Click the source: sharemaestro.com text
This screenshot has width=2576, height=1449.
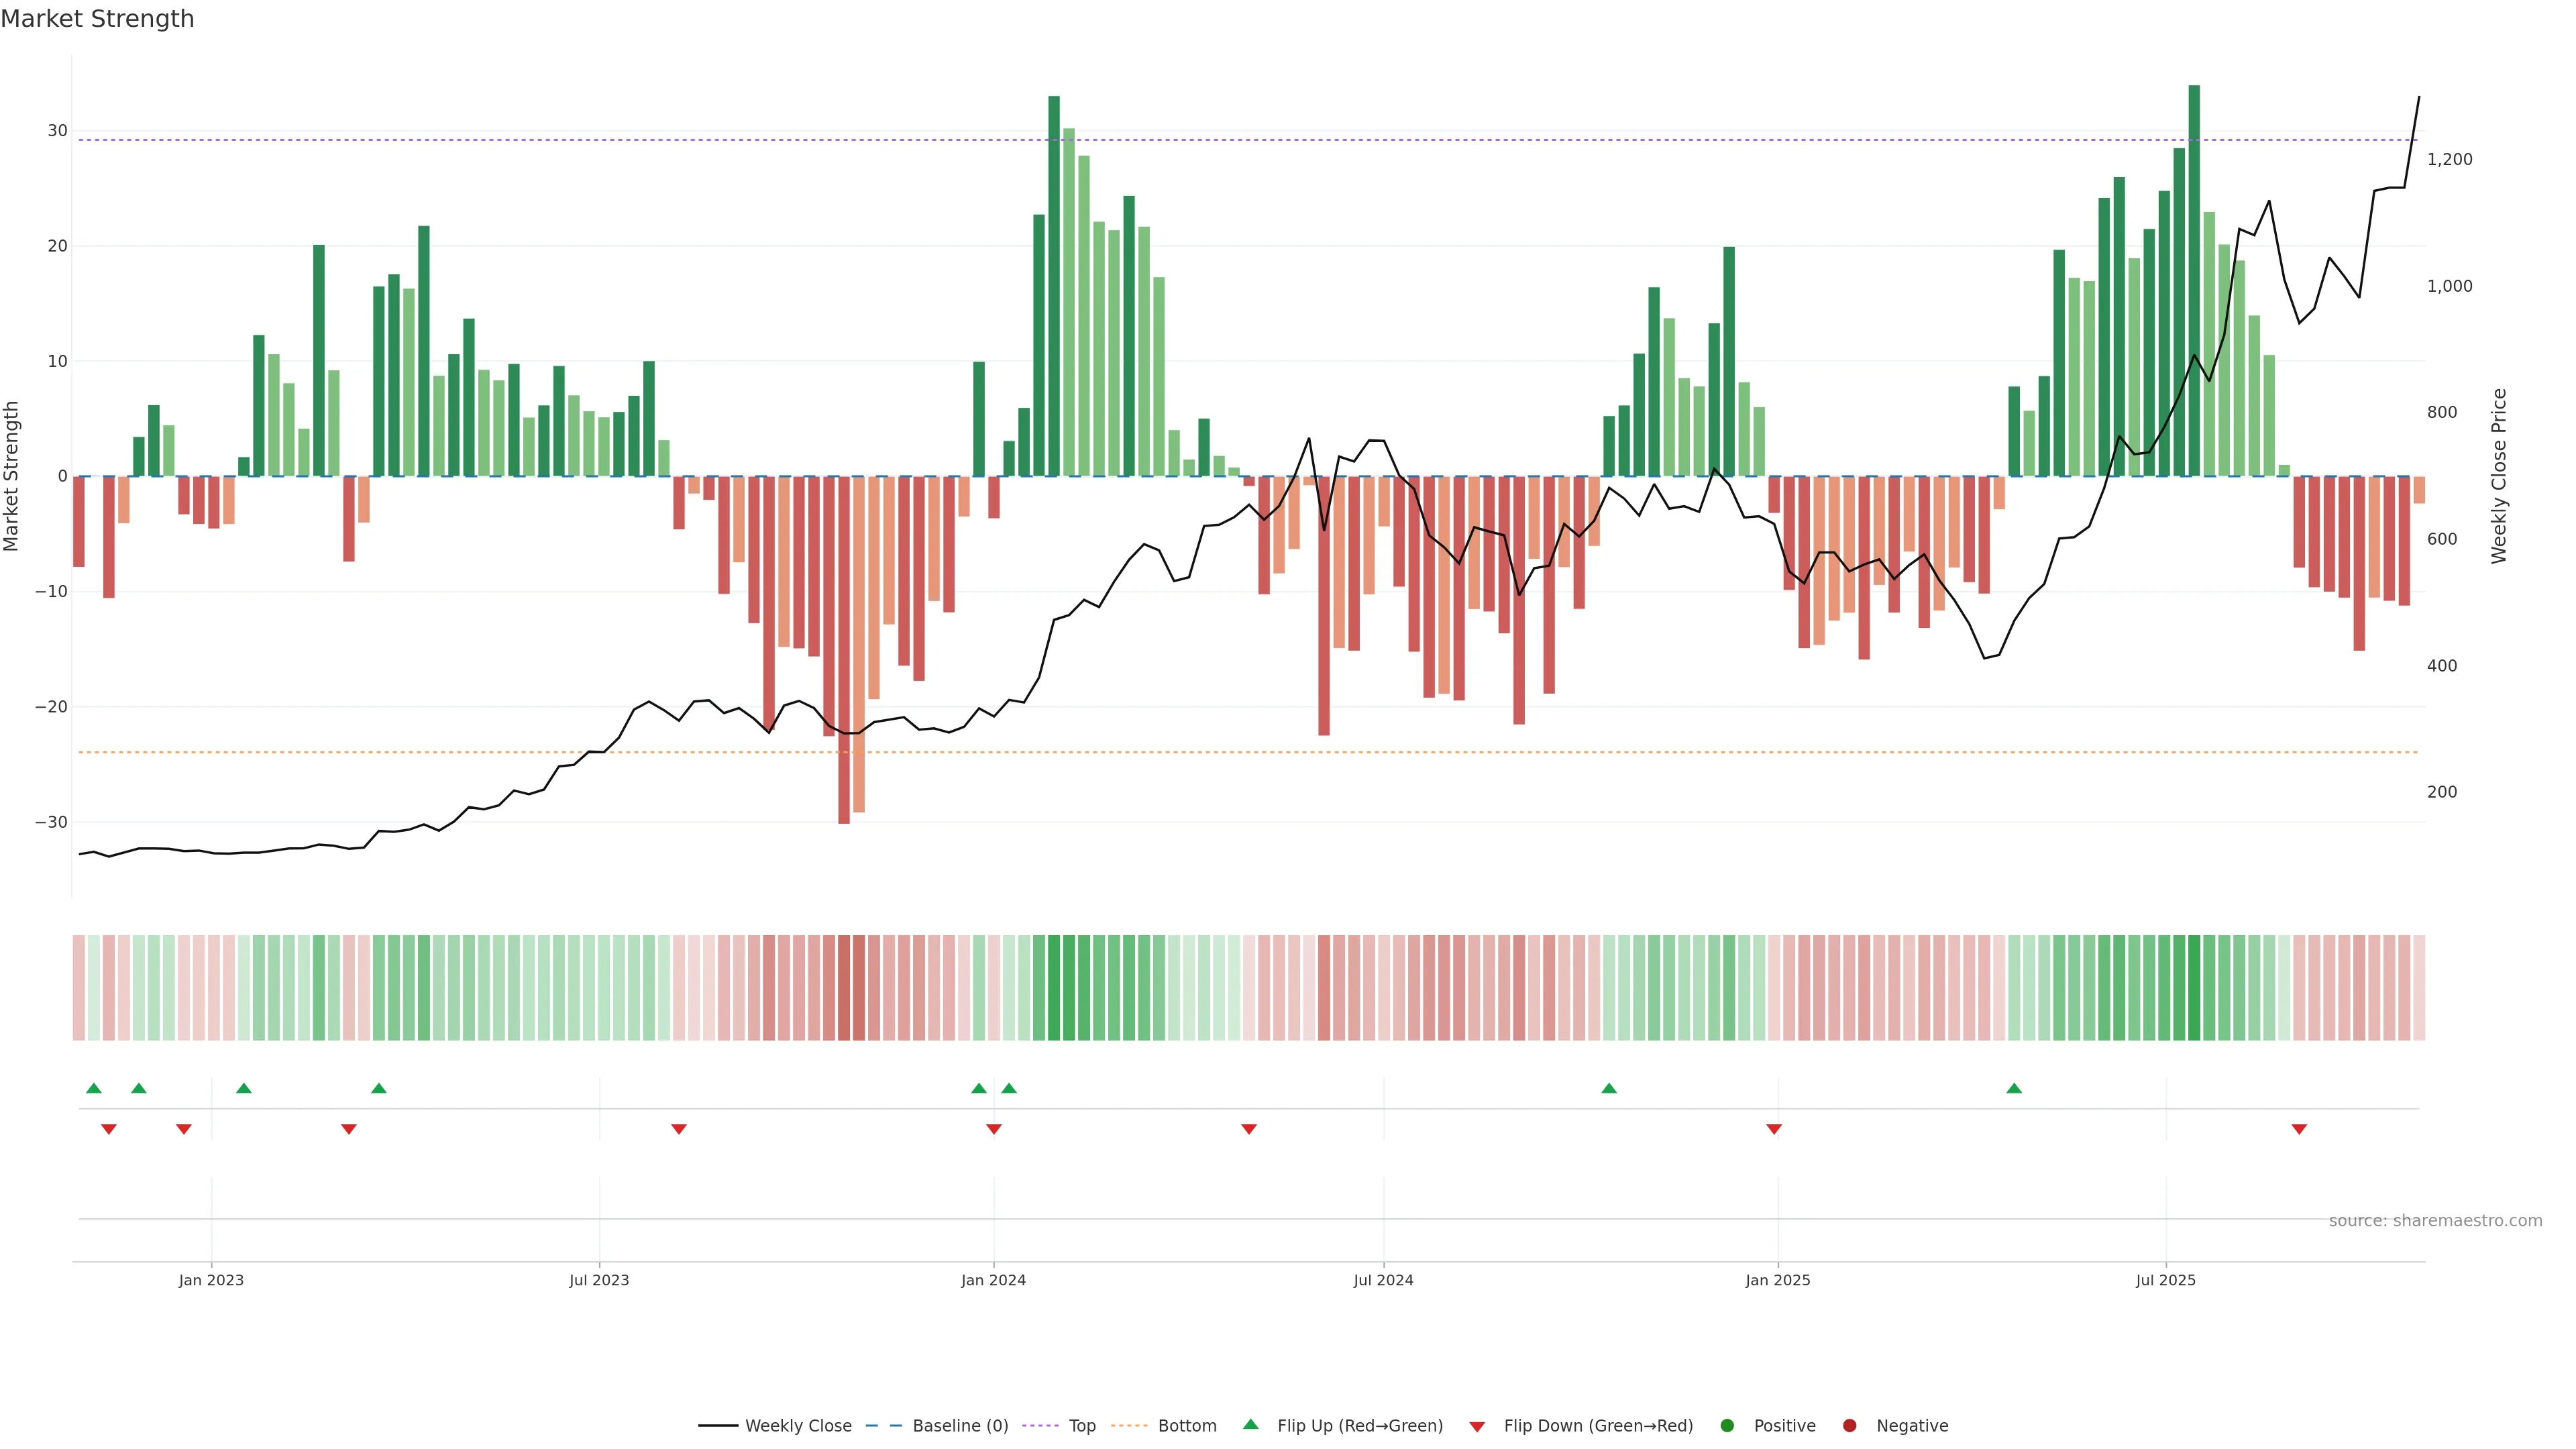(2435, 1220)
